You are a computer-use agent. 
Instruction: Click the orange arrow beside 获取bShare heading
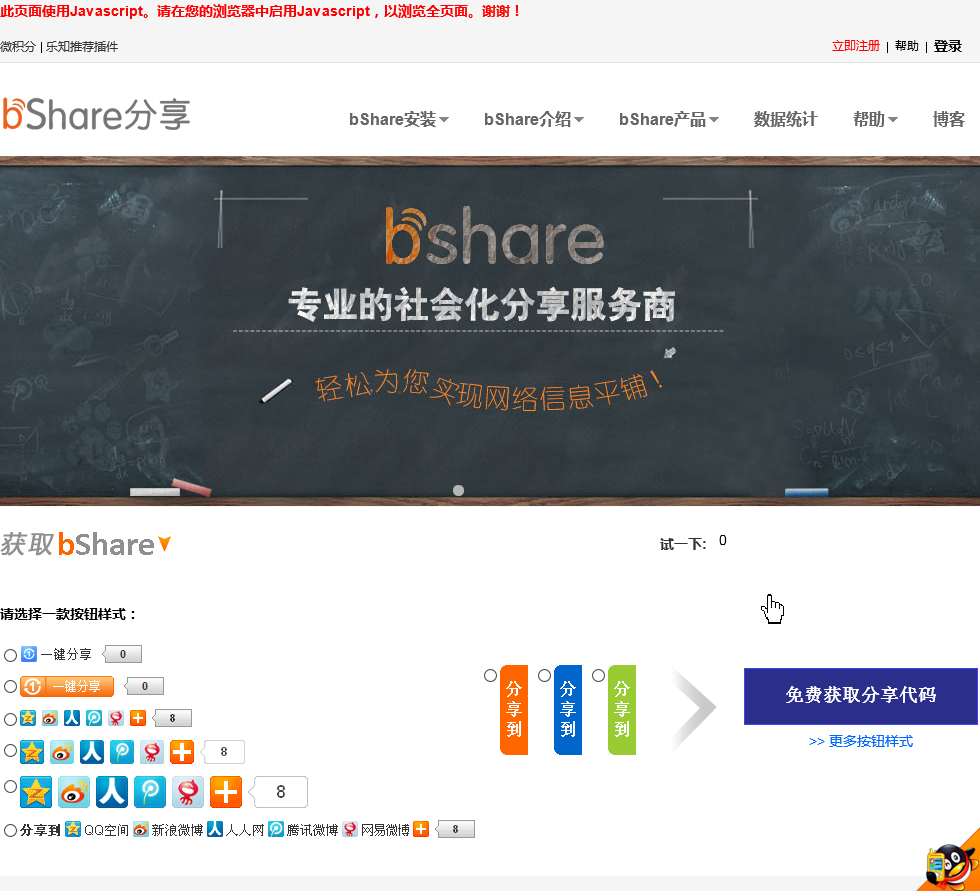[164, 544]
